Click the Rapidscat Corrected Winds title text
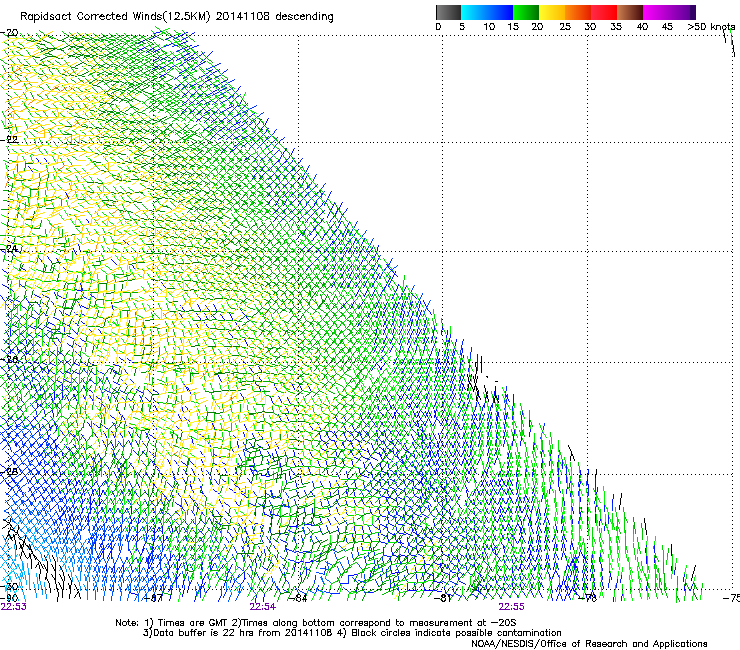This screenshot has height=650, width=740. tap(177, 16)
